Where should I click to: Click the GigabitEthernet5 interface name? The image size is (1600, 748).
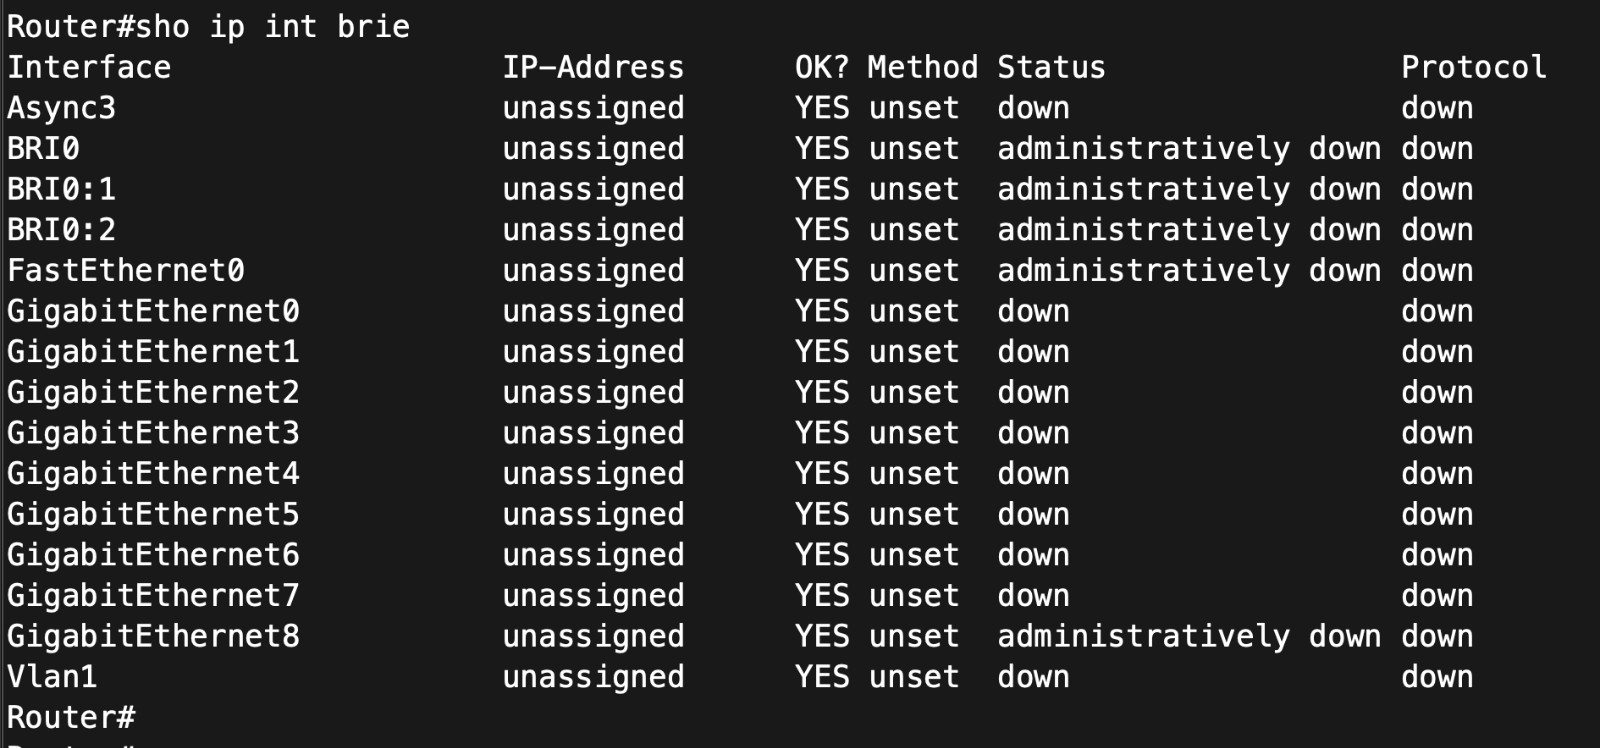153,515
